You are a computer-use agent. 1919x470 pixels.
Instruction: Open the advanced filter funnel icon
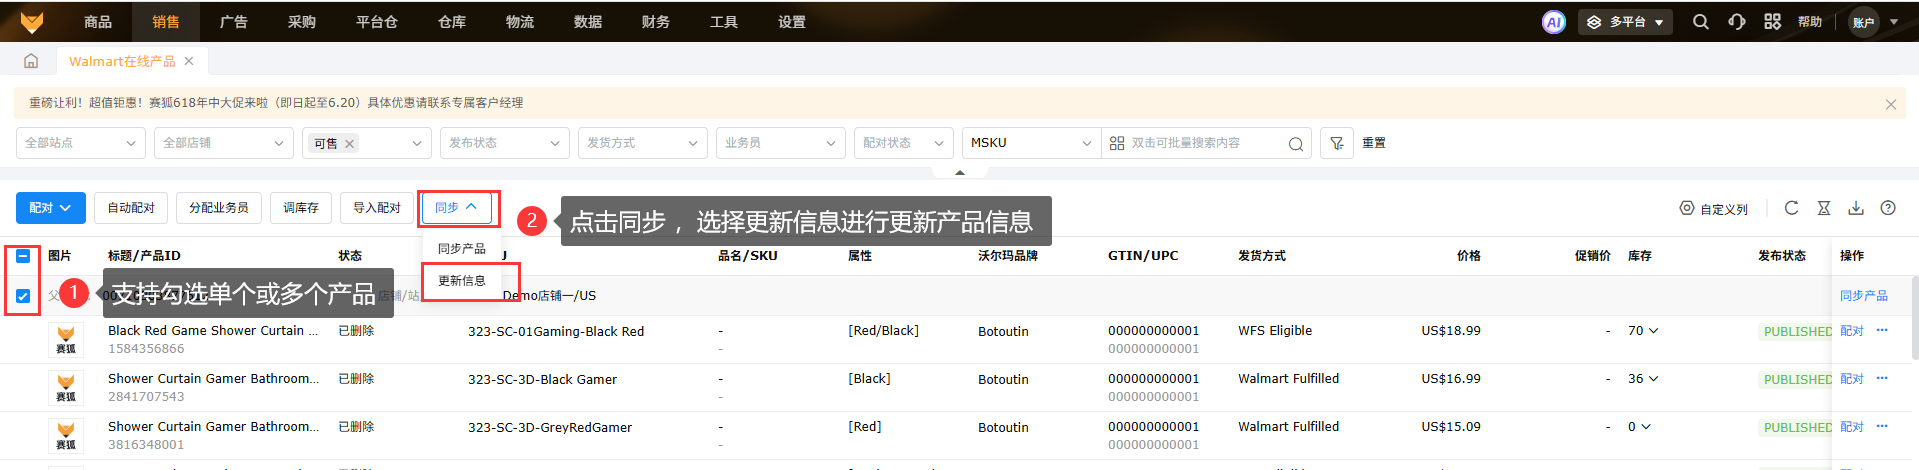1336,143
